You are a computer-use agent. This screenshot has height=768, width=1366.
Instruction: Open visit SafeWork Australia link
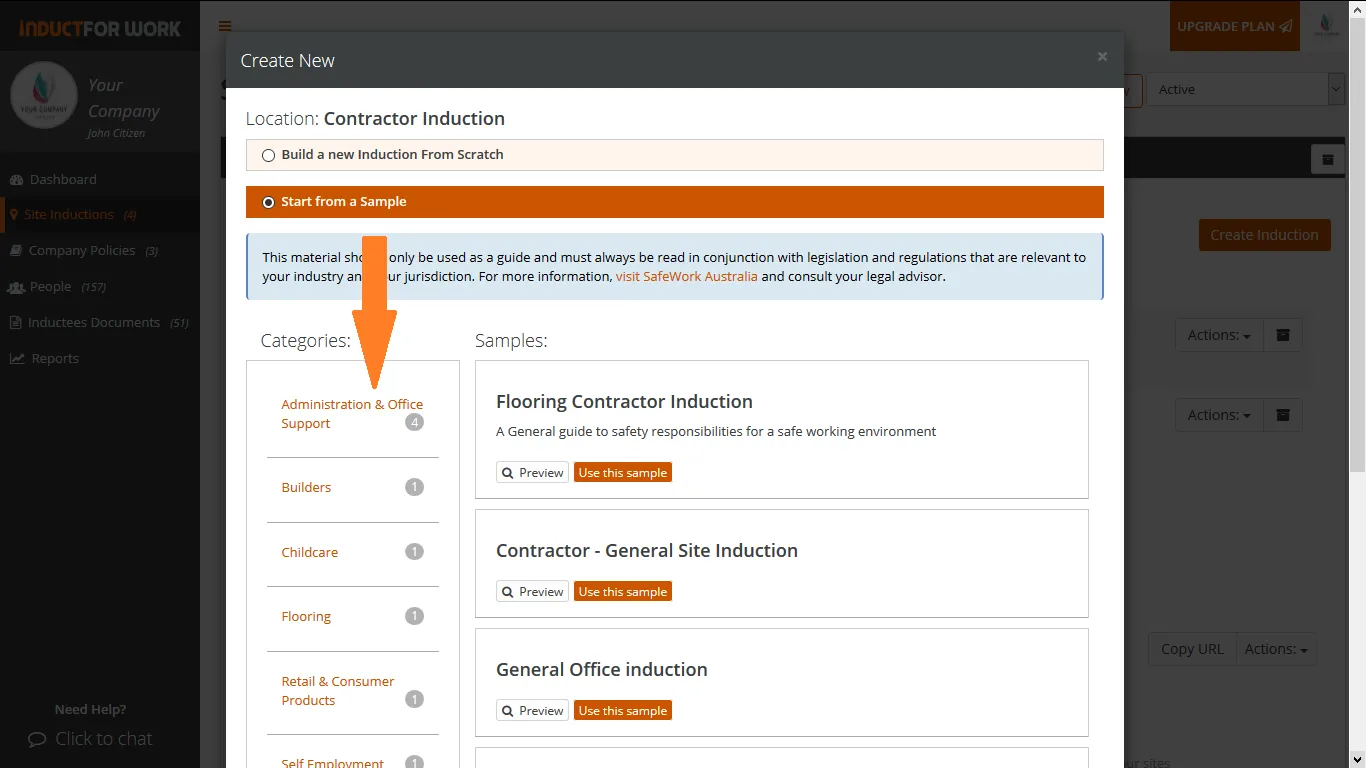click(686, 276)
